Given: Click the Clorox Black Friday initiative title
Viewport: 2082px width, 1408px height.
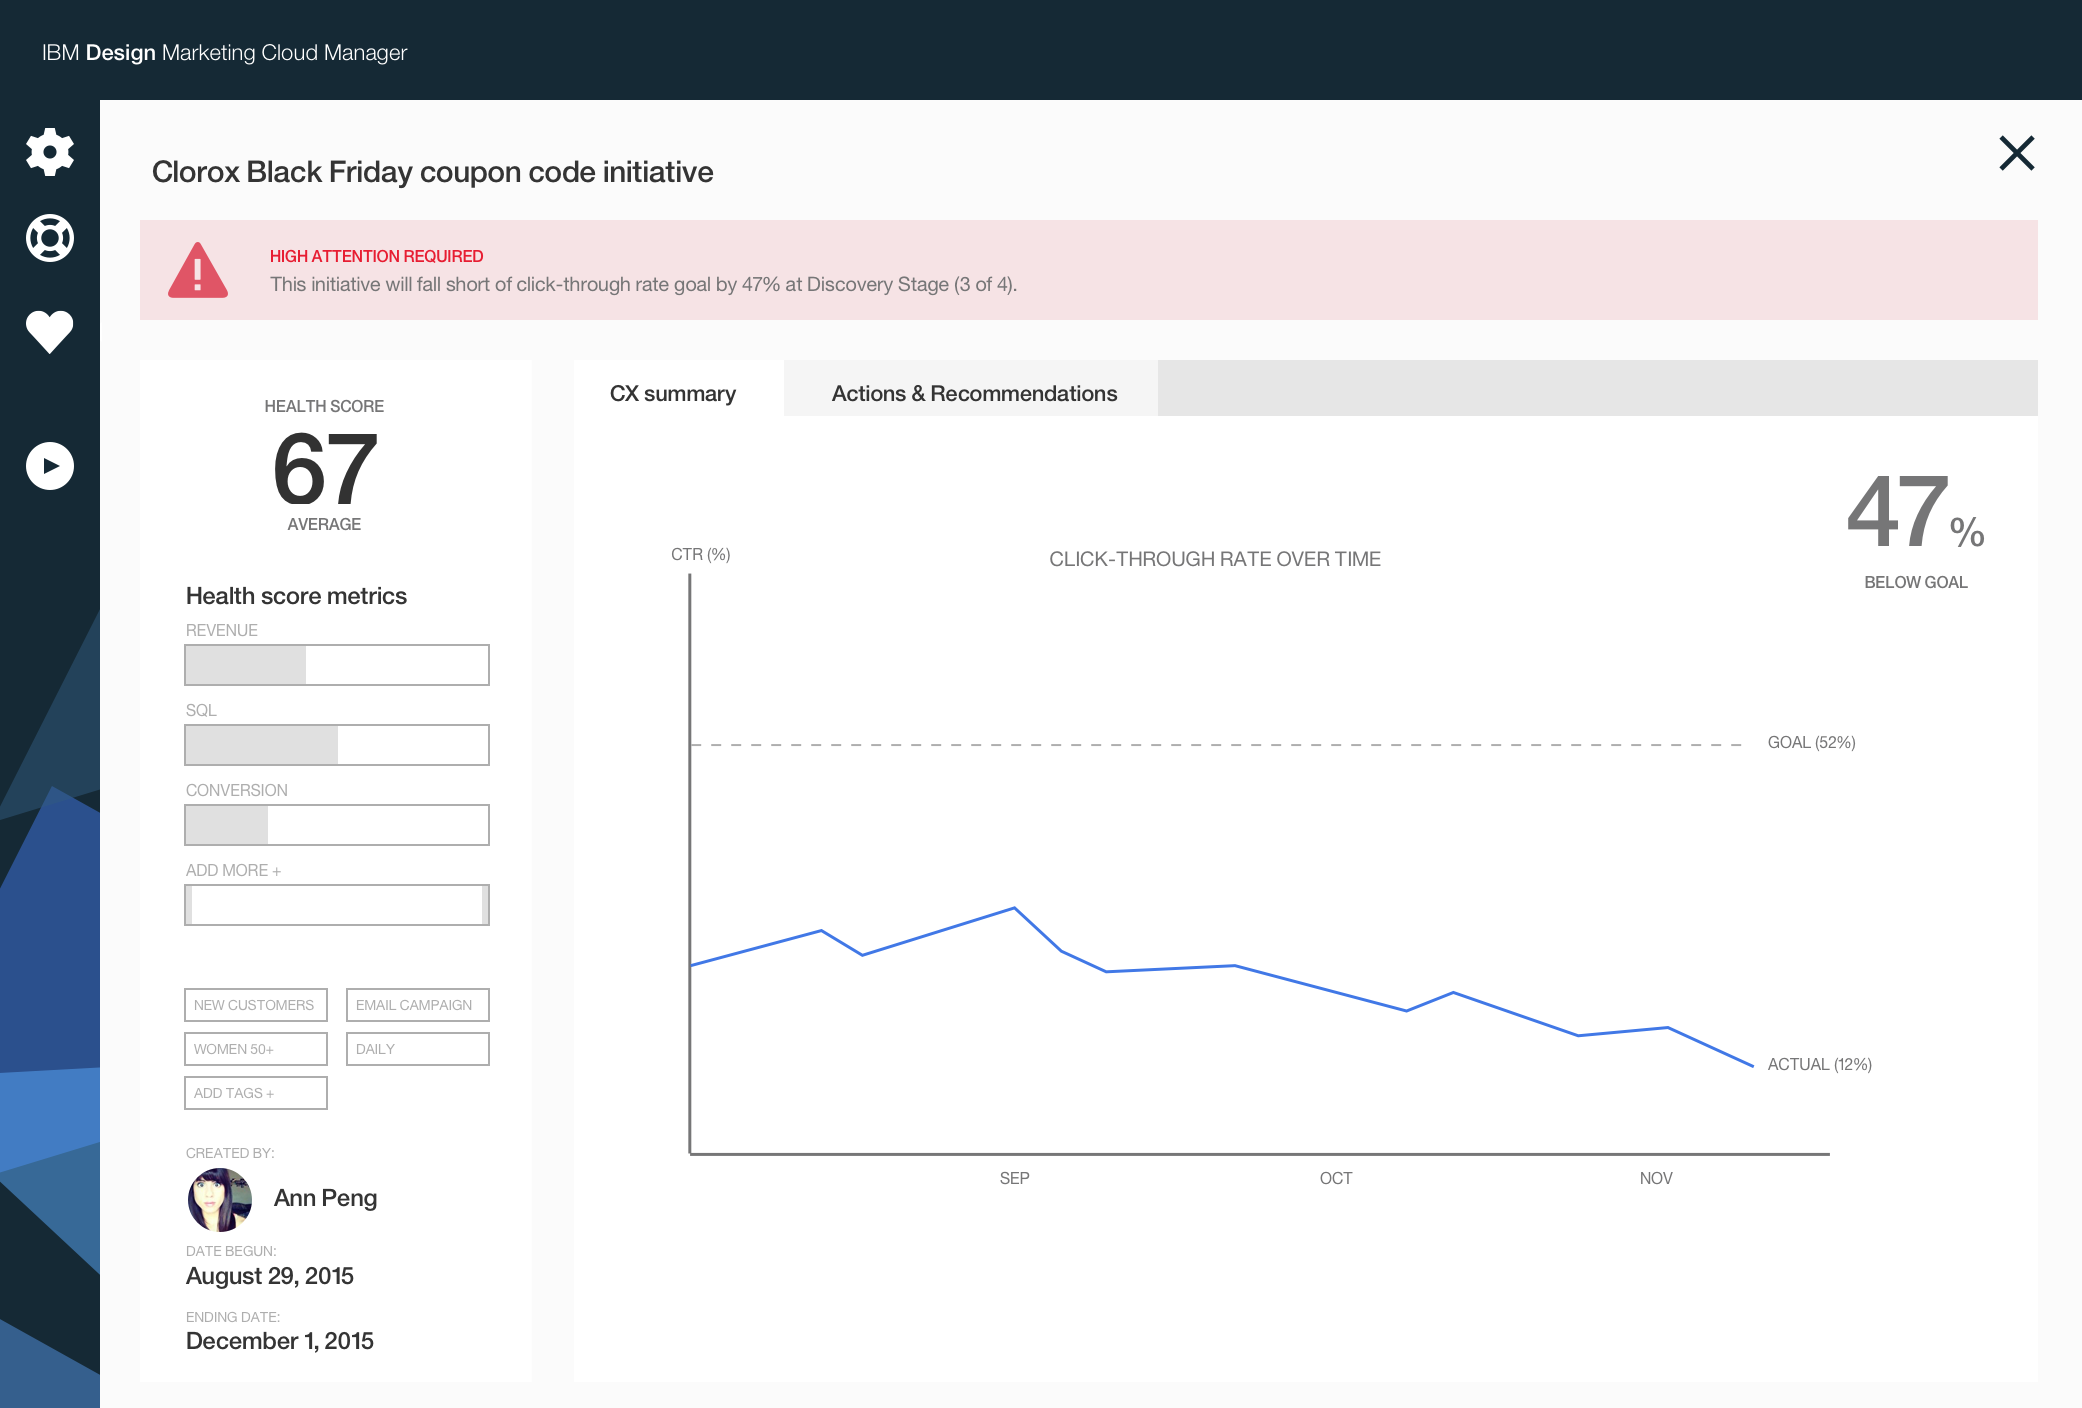Looking at the screenshot, I should (432, 172).
